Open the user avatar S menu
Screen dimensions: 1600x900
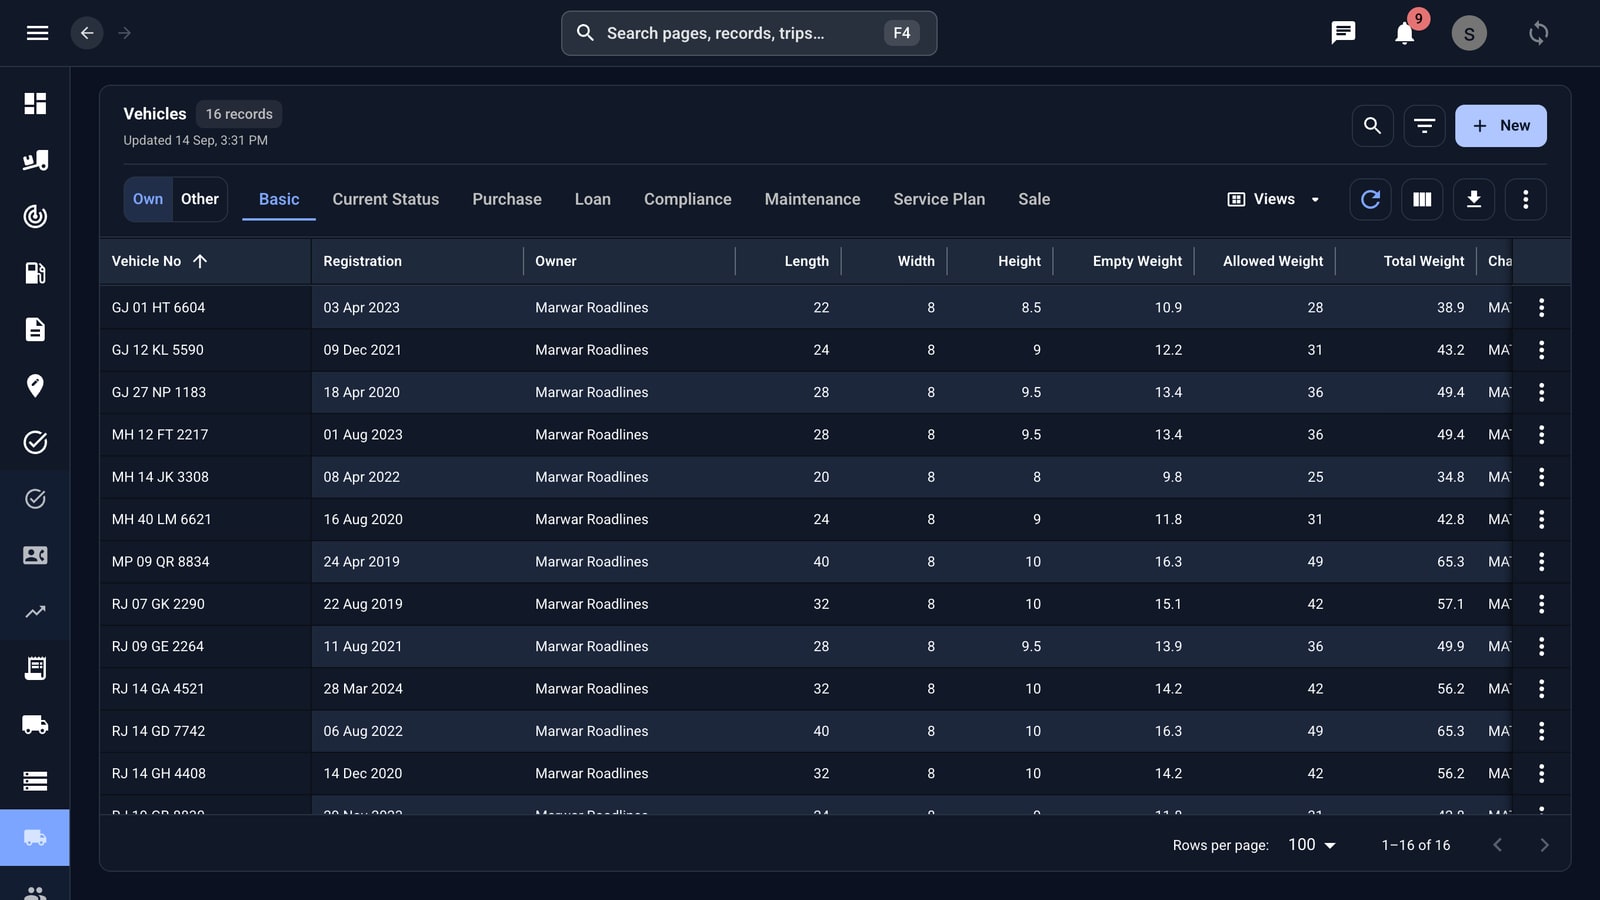[x=1469, y=33]
